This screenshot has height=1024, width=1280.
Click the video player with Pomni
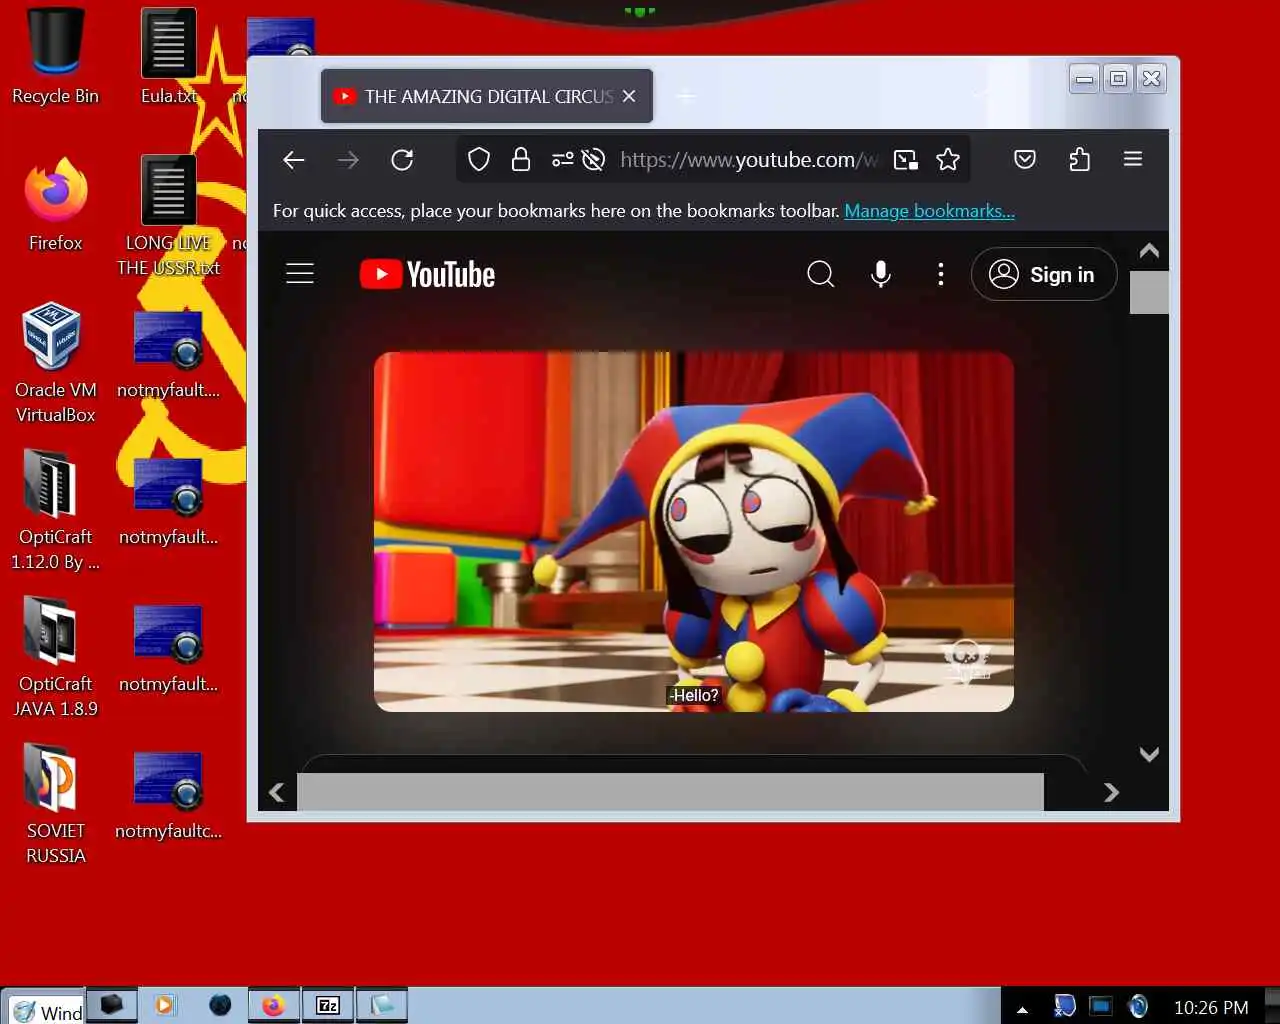pyautogui.click(x=694, y=531)
